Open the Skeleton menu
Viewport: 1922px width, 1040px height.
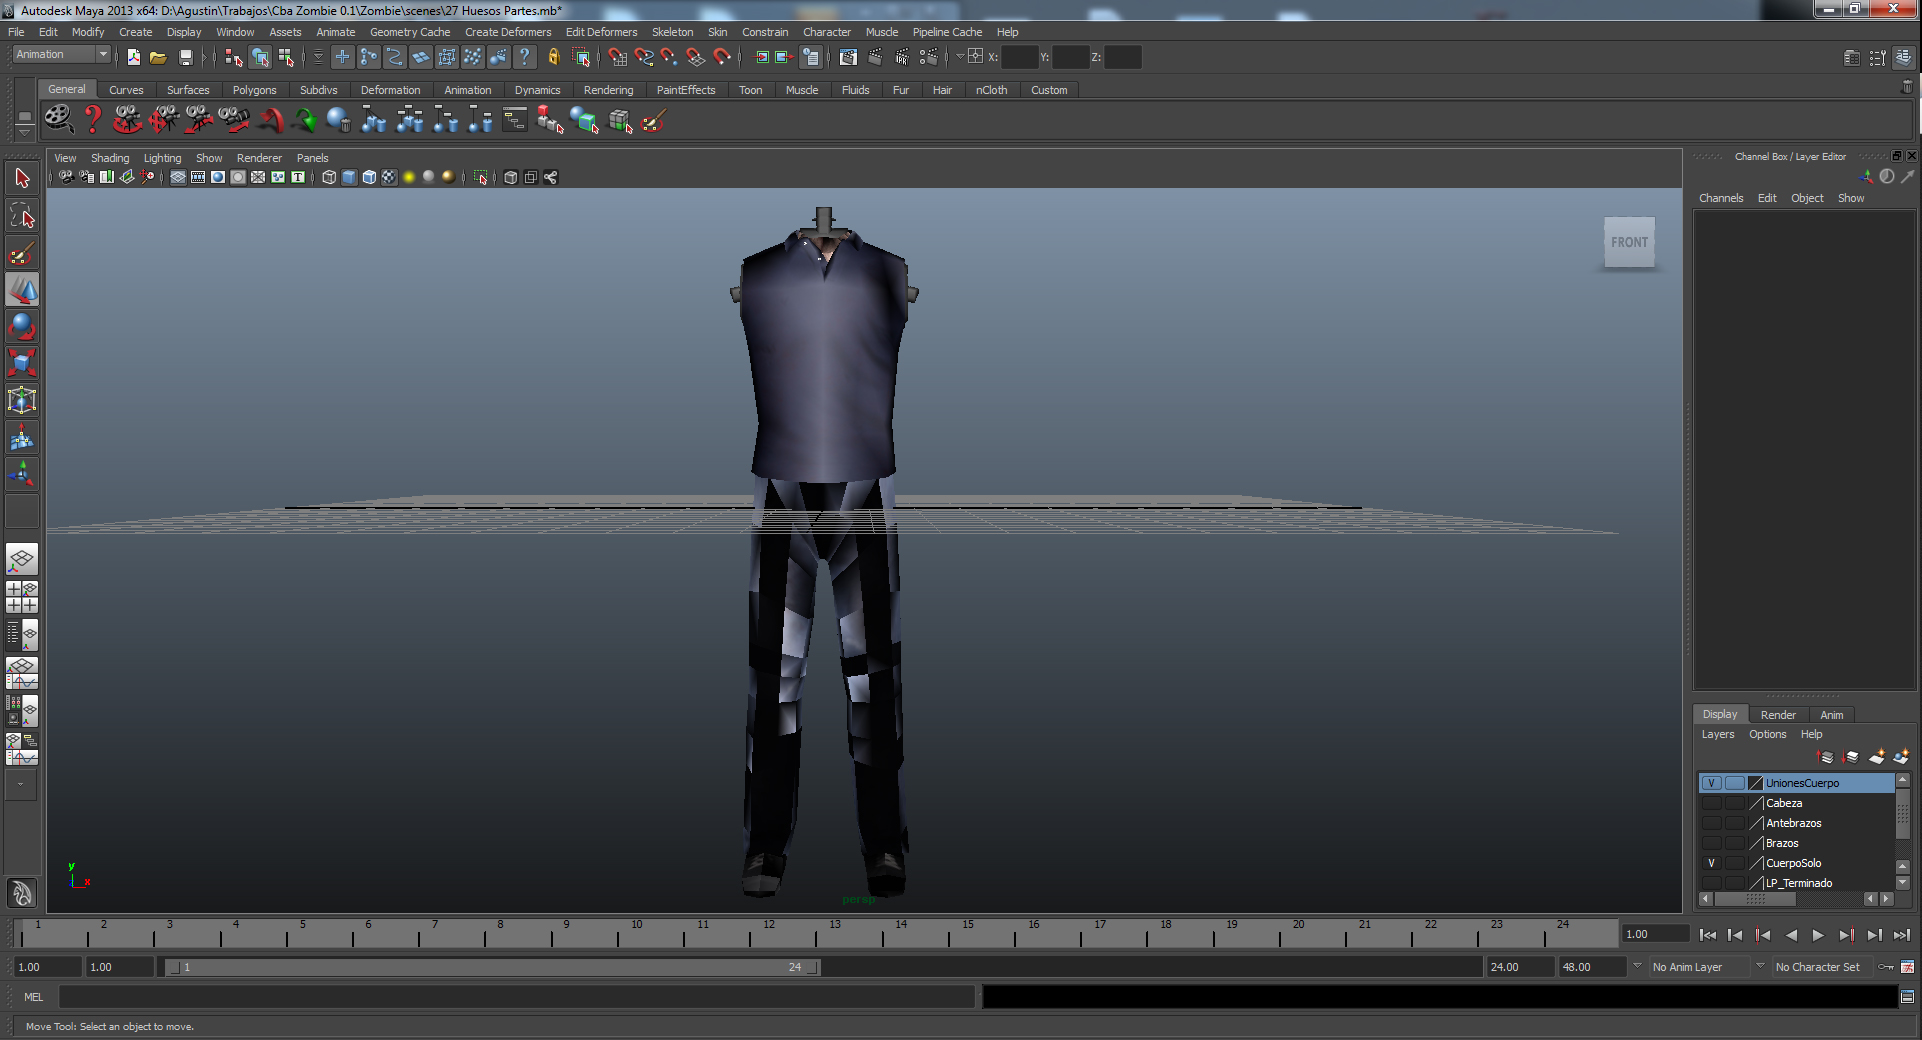[672, 32]
